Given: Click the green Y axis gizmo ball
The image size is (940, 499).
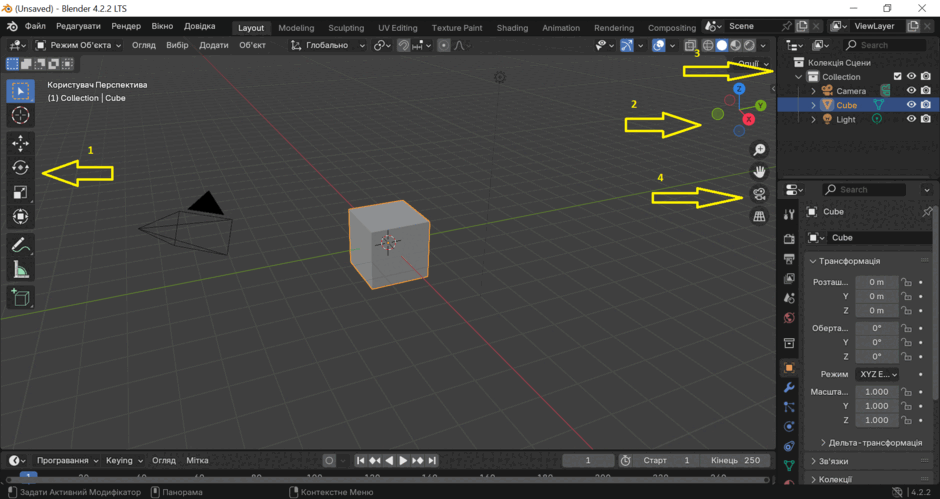Looking at the screenshot, I should [761, 106].
